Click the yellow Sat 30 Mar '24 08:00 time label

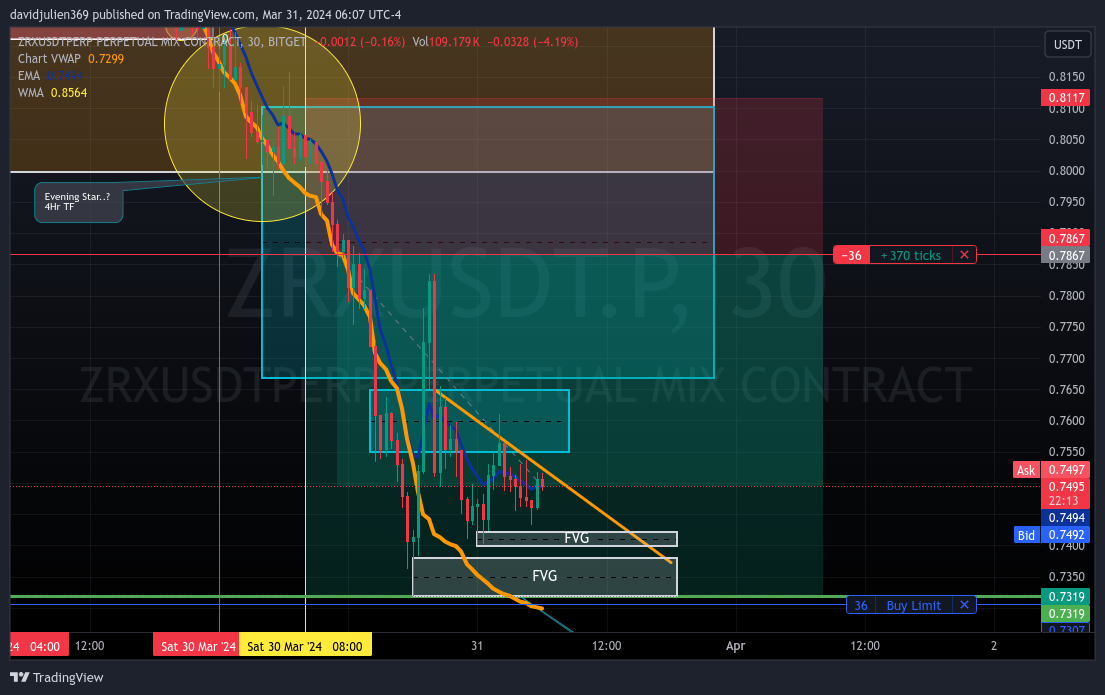pyautogui.click(x=304, y=646)
